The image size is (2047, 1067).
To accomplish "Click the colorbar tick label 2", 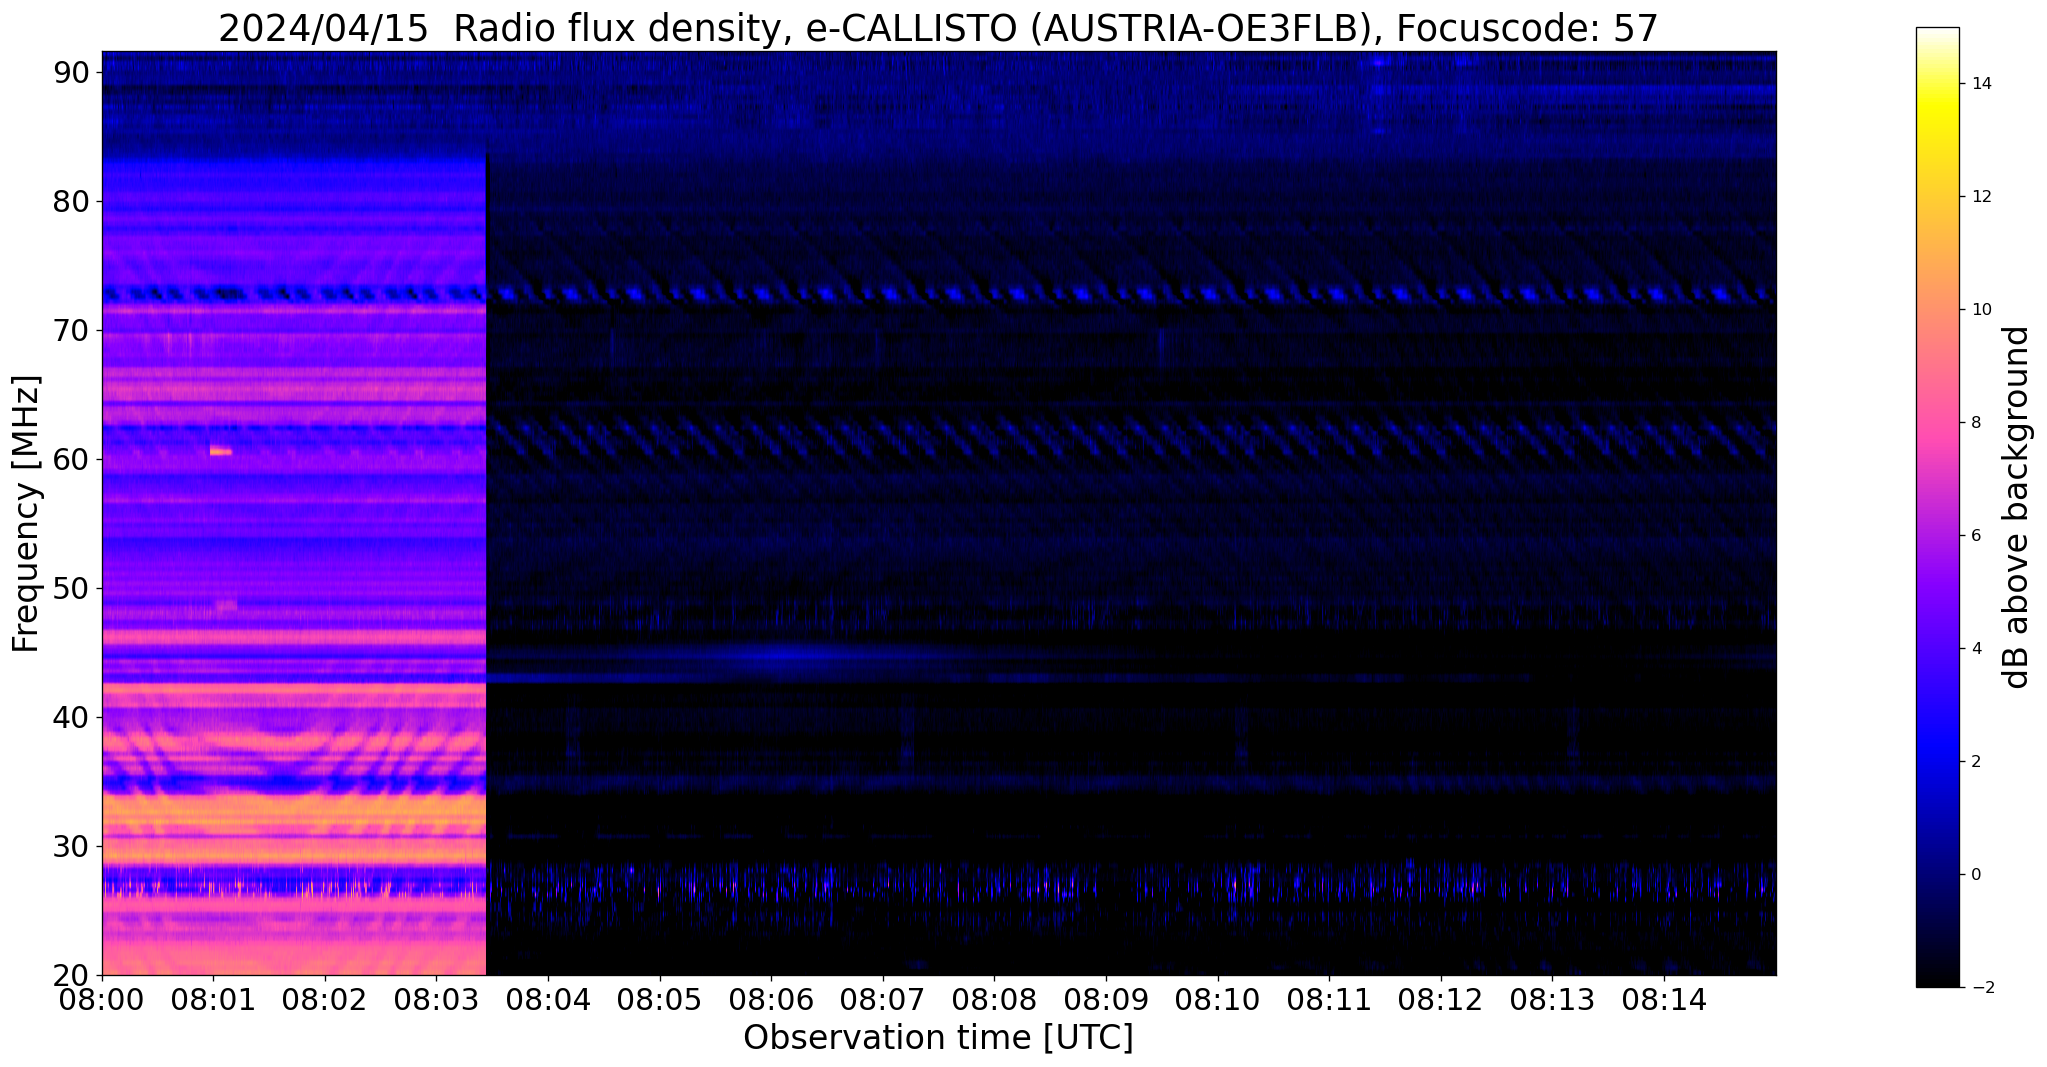I will coord(1975,762).
